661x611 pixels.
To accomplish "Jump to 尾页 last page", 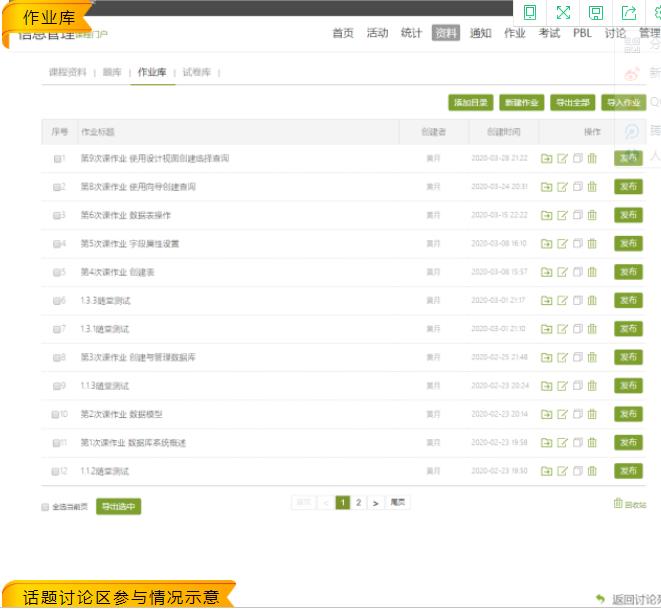I will pos(398,503).
